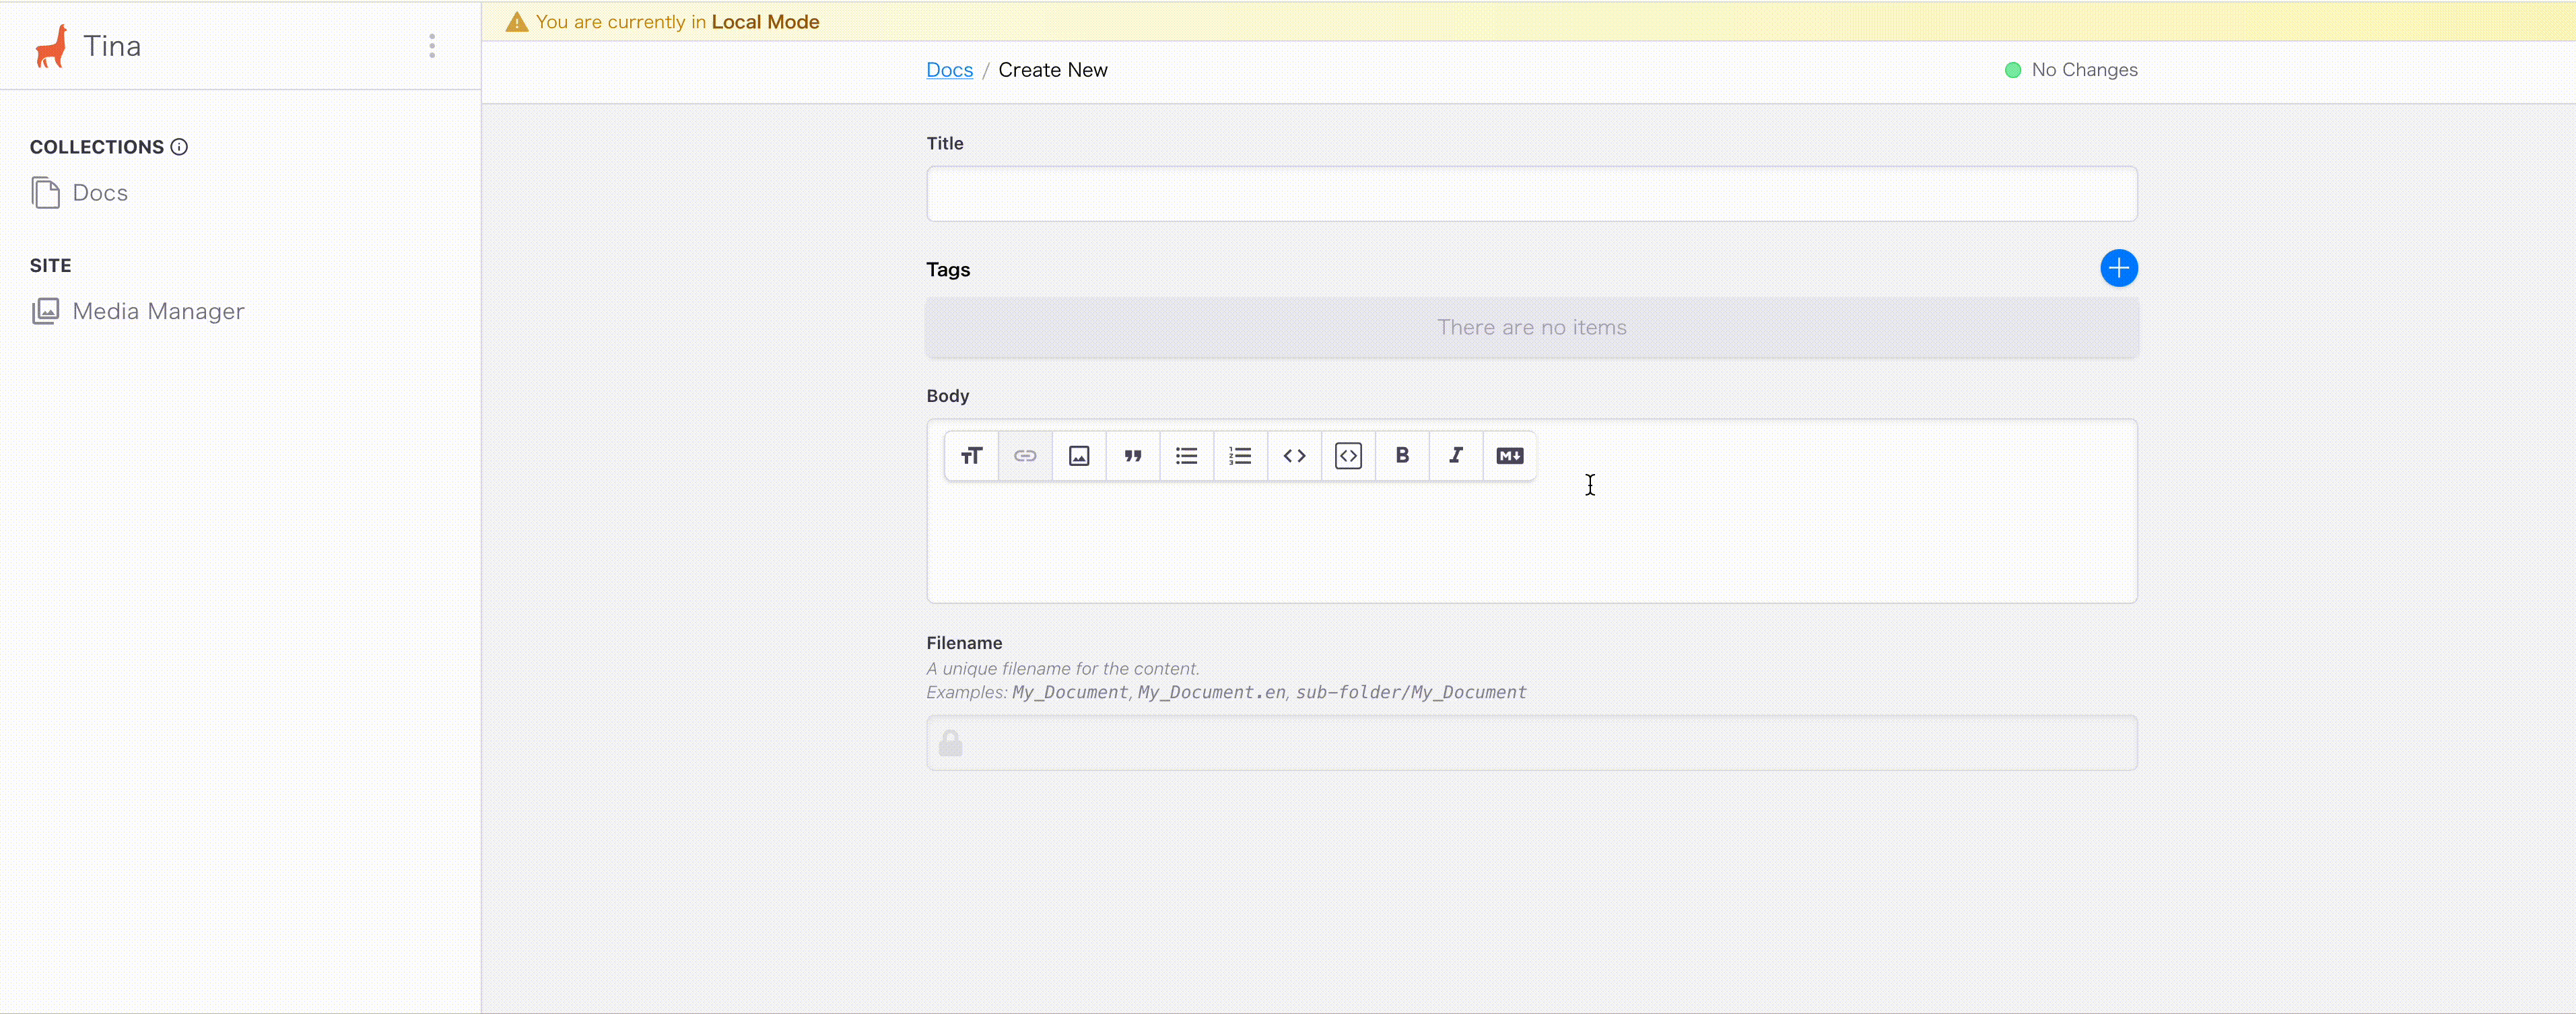
Task: Toggle bold formatting
Action: (x=1402, y=456)
